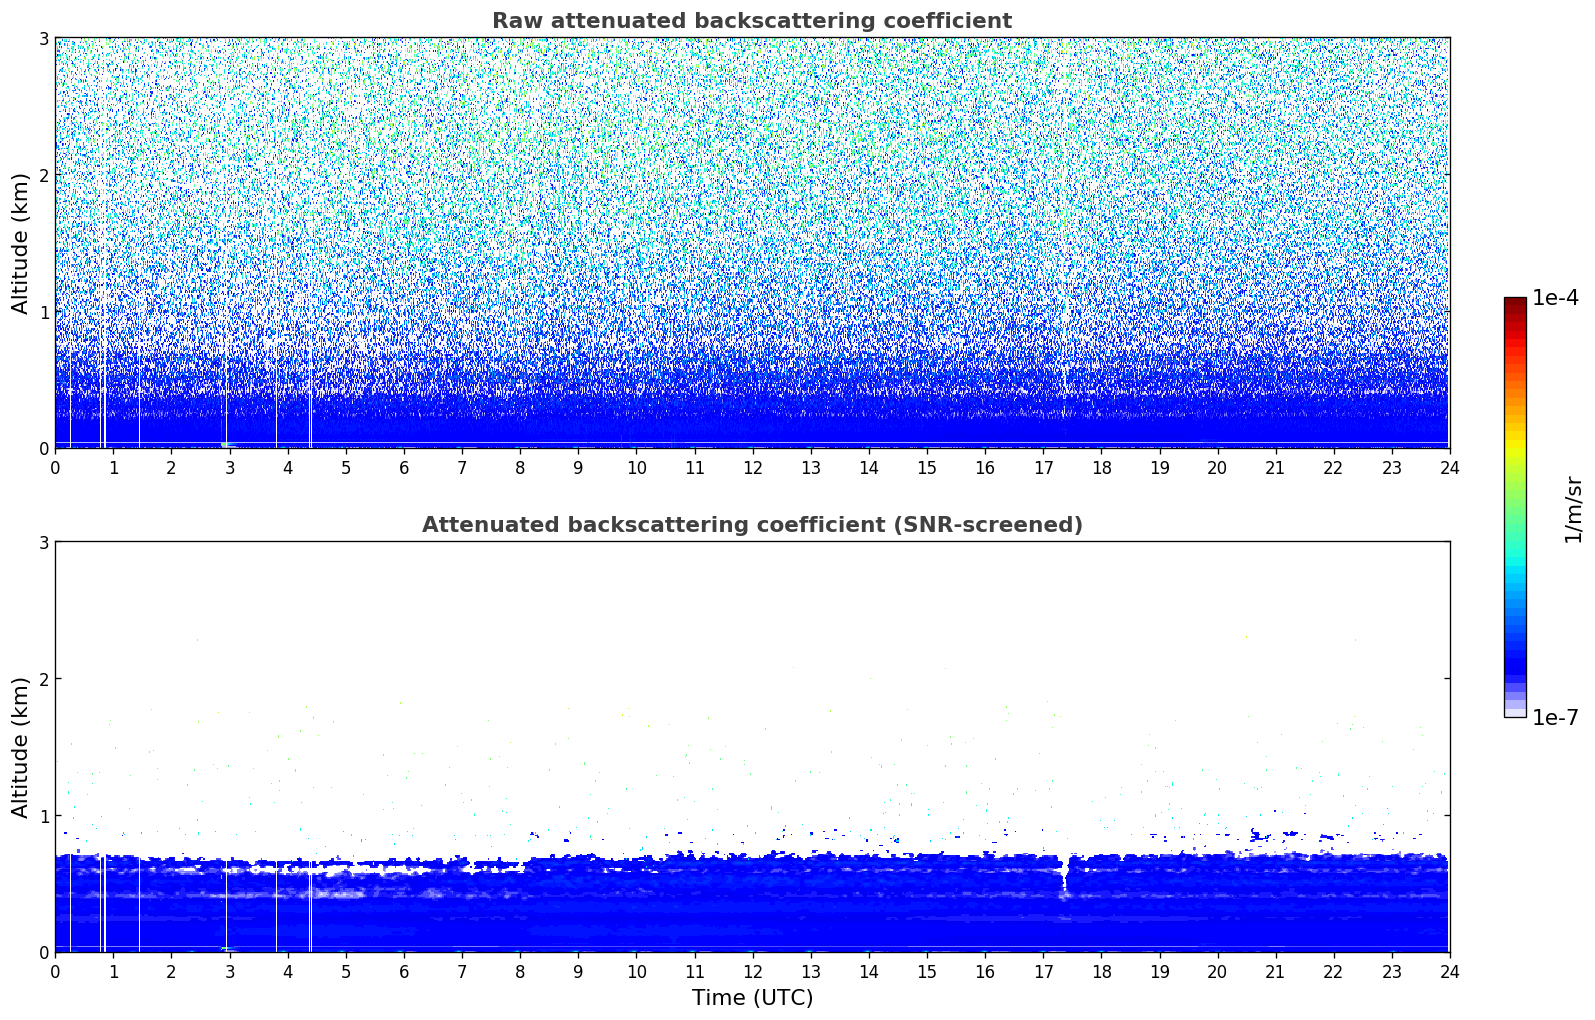Click altitude tick '1' on the SNR-screened plot
Screen dimensions: 1595x1020
tap(44, 816)
